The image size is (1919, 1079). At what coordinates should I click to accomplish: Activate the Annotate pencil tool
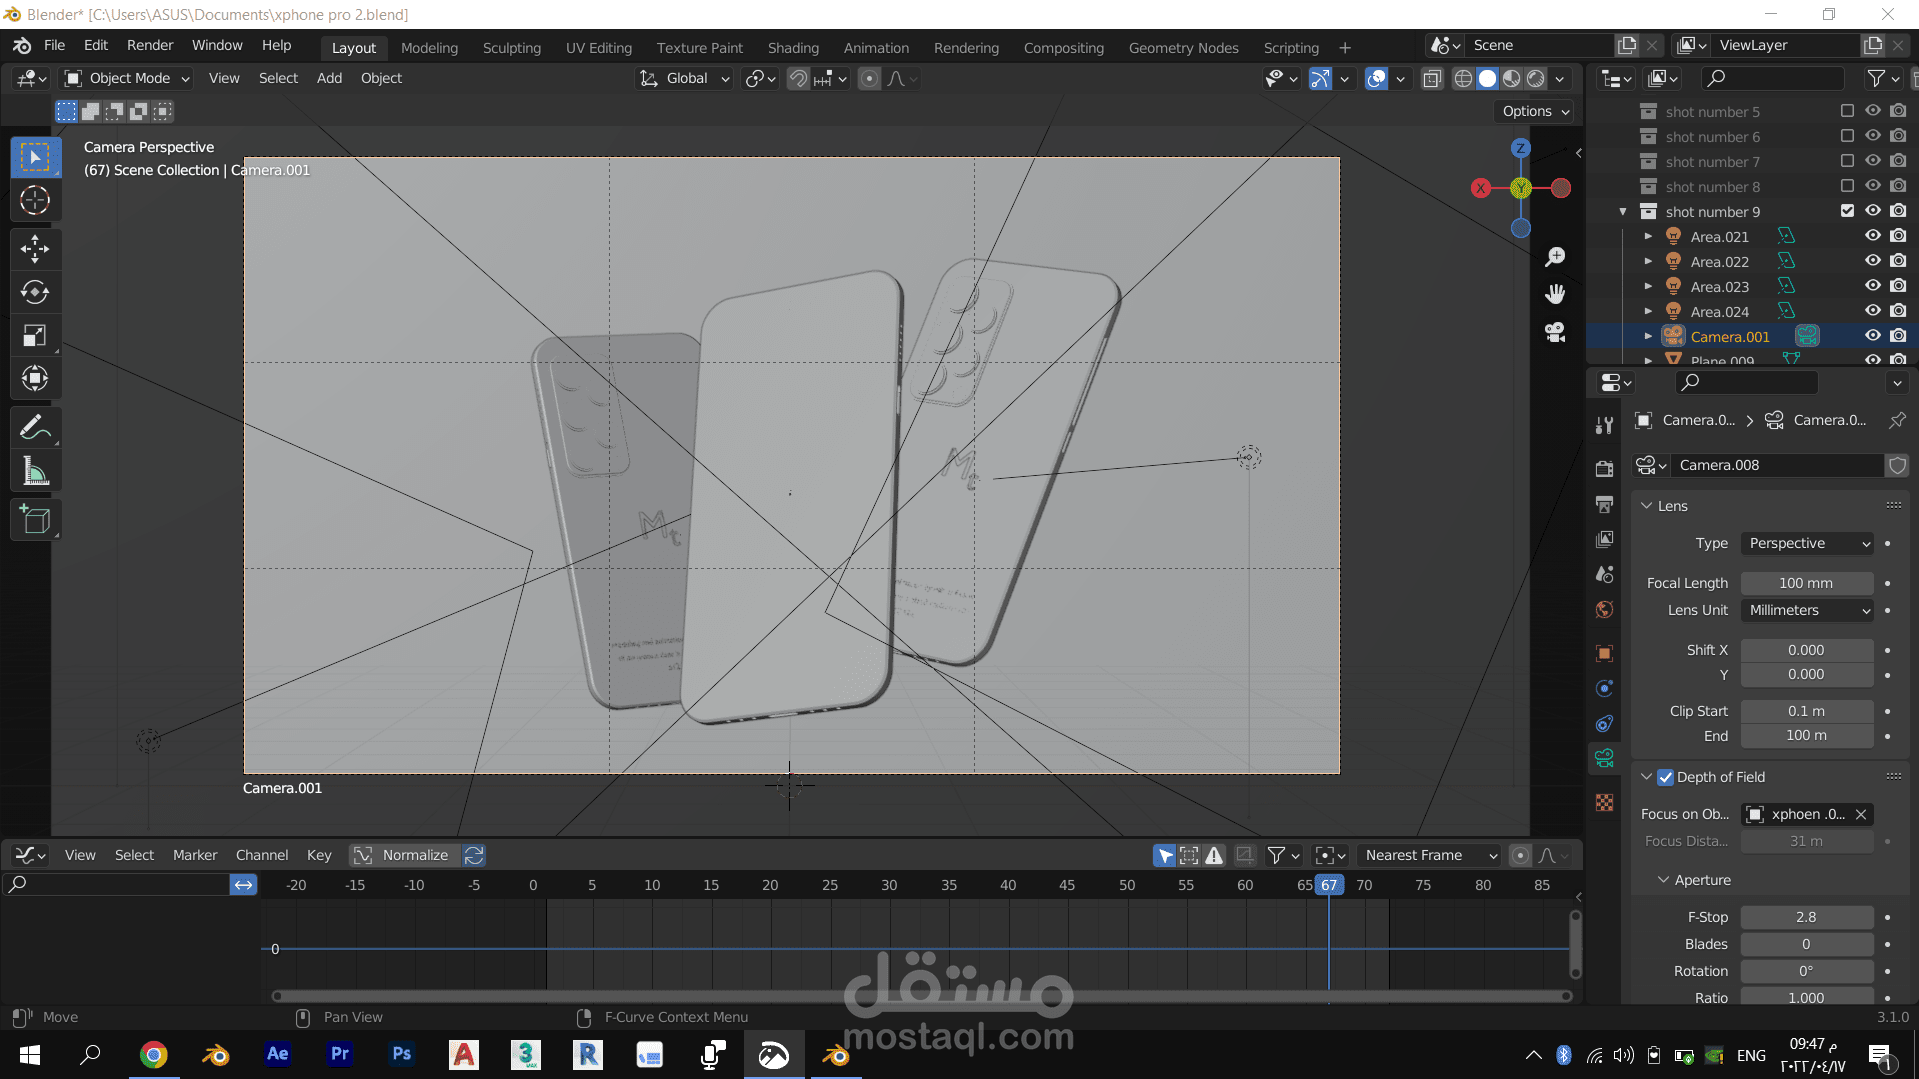click(35, 428)
